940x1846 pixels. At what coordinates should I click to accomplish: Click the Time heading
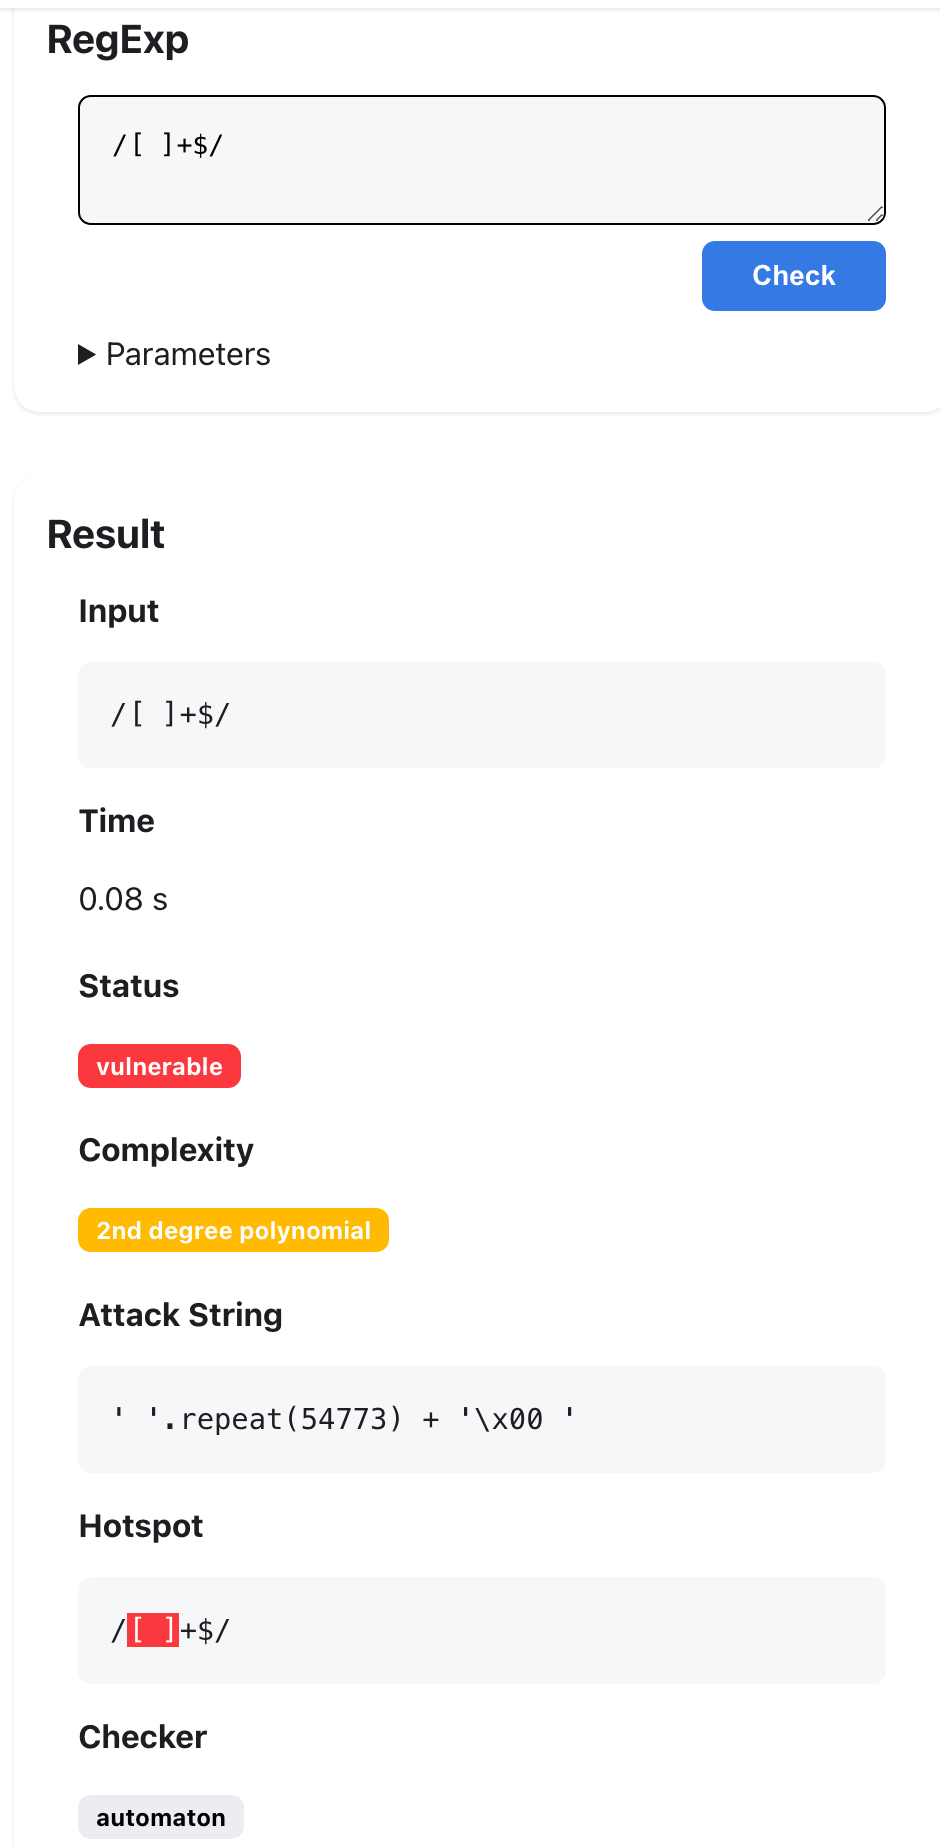117,821
